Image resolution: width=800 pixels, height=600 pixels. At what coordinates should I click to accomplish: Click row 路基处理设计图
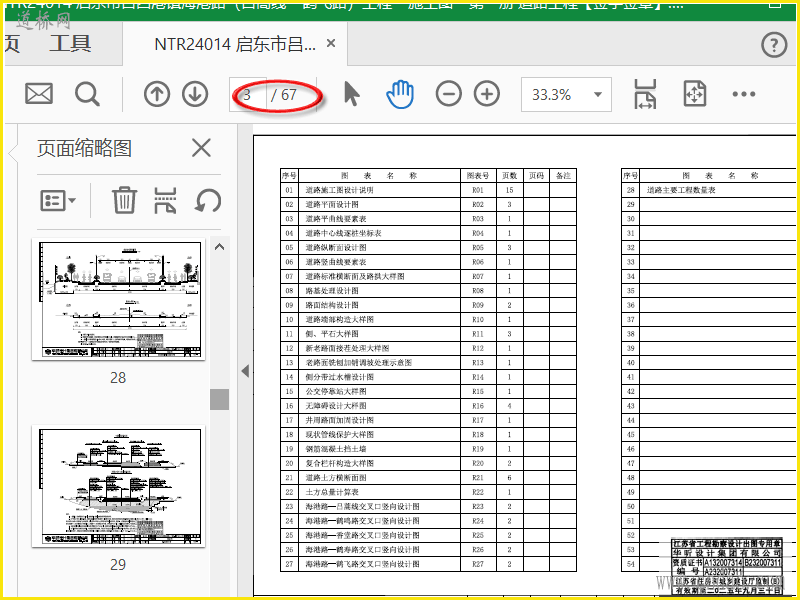click(429, 290)
